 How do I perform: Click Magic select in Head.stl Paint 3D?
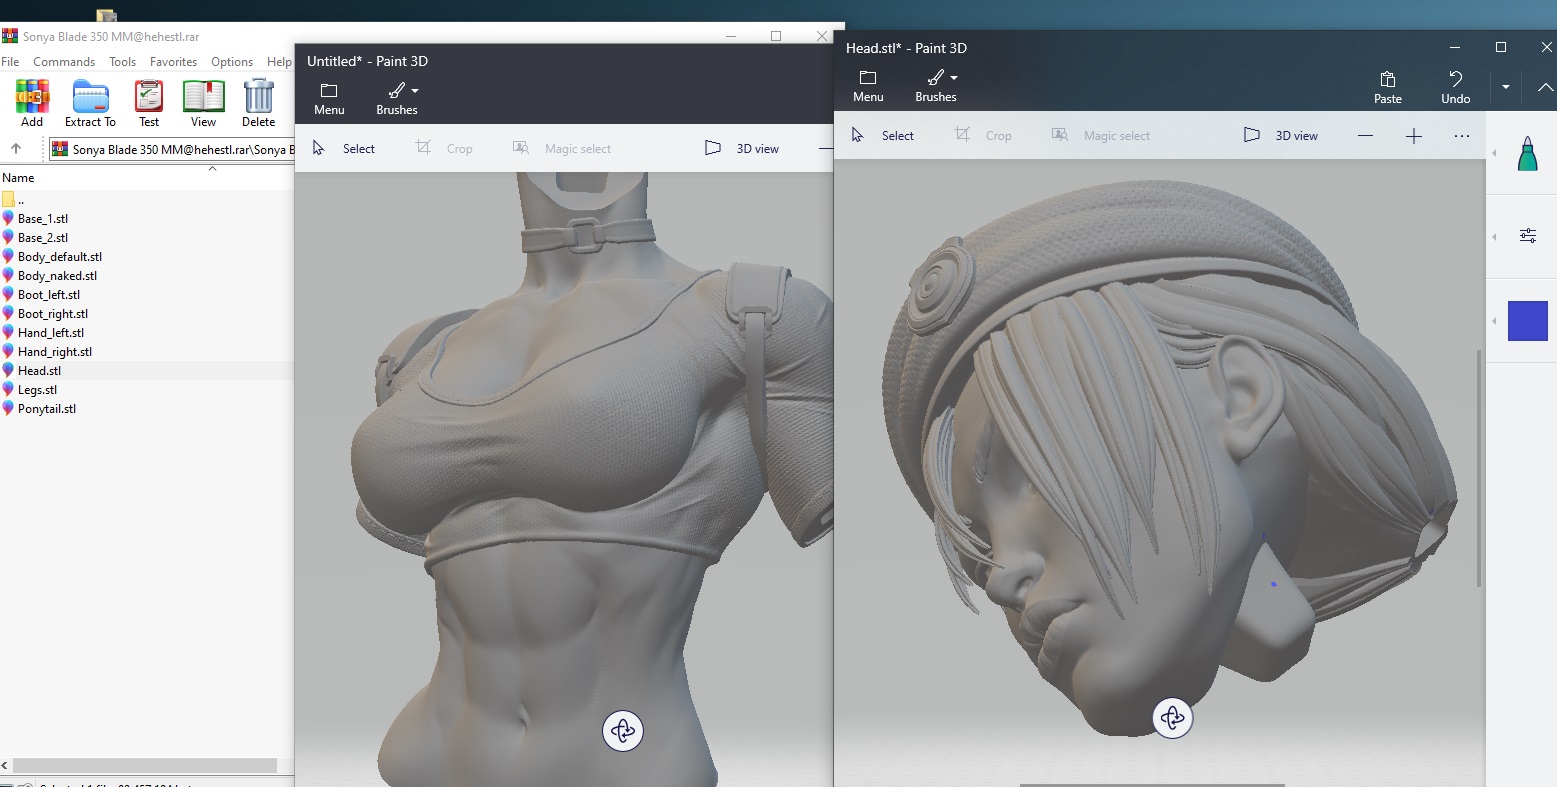[1101, 135]
